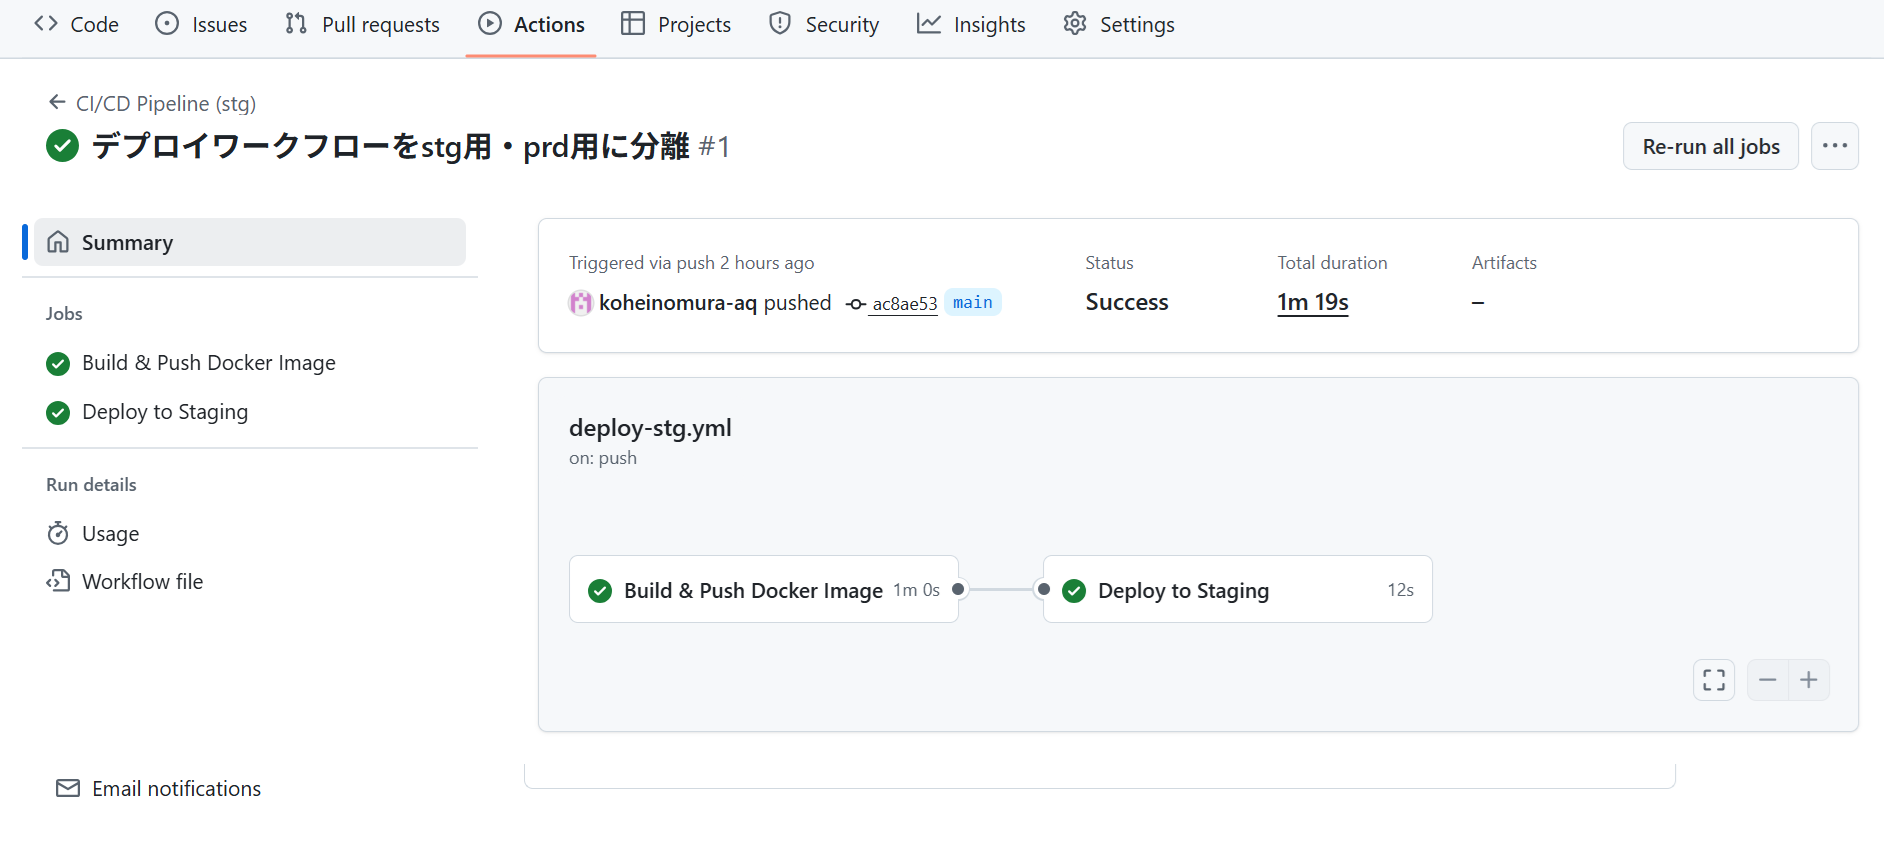Viewport: 1884px width, 865px height.
Task: Click the main branch label
Action: (972, 302)
